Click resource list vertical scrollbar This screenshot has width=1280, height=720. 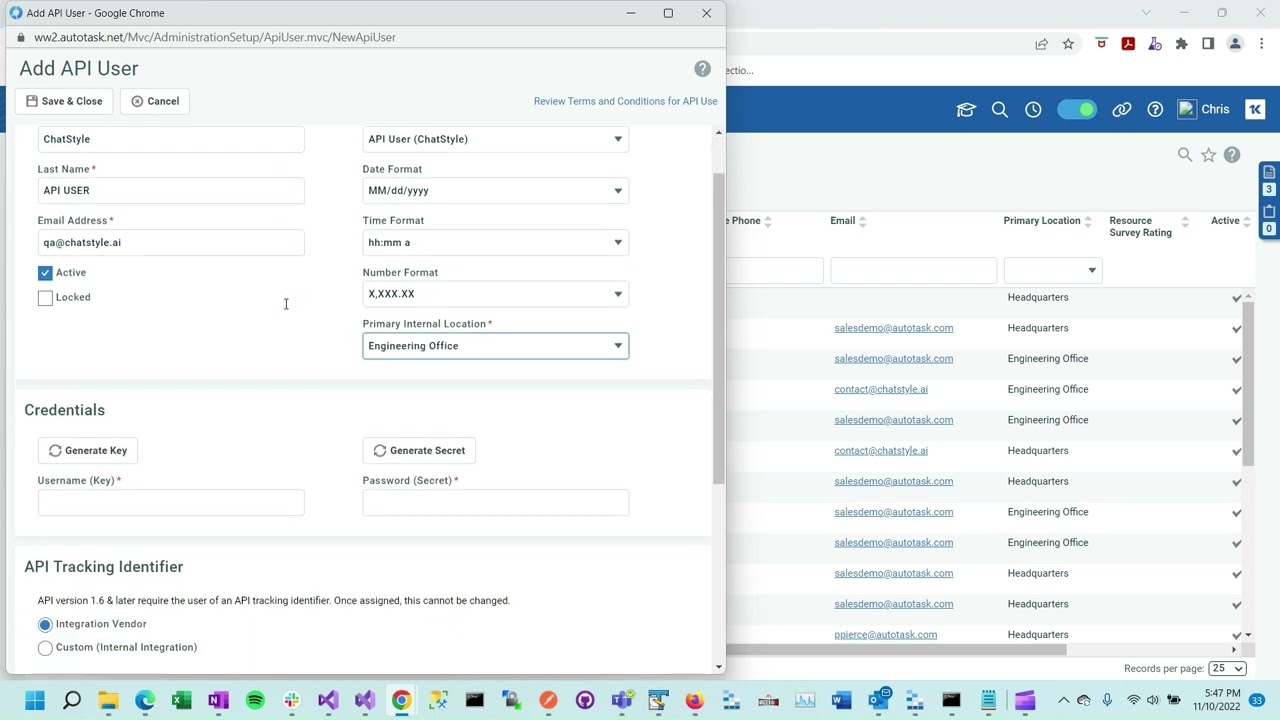(1248, 383)
